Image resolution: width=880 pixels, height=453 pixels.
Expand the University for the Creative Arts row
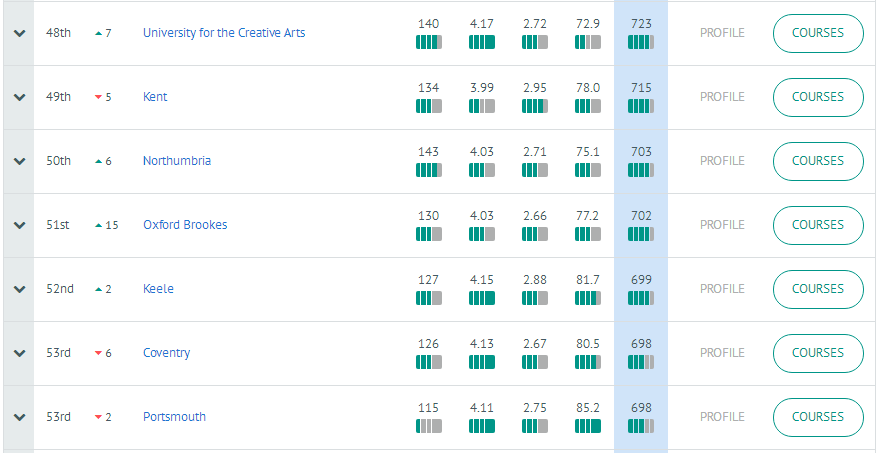click(x=20, y=33)
